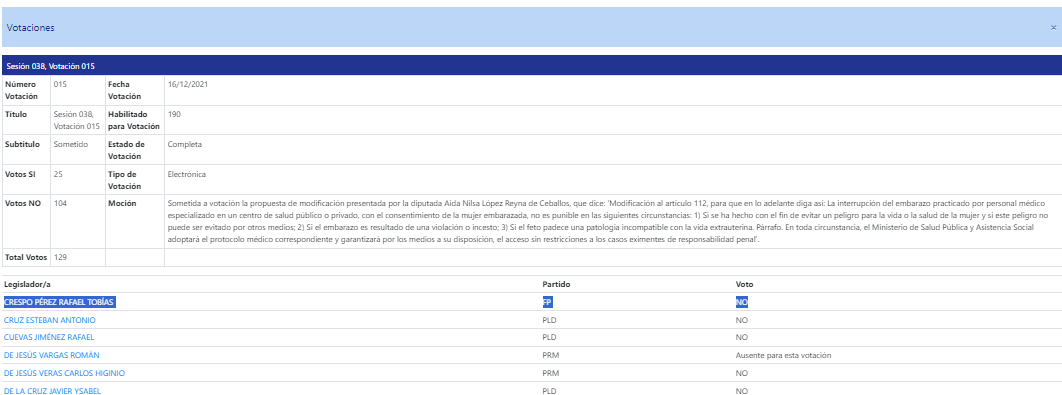Click the Estado de Votación label
1062x395 pixels.
tap(126, 150)
